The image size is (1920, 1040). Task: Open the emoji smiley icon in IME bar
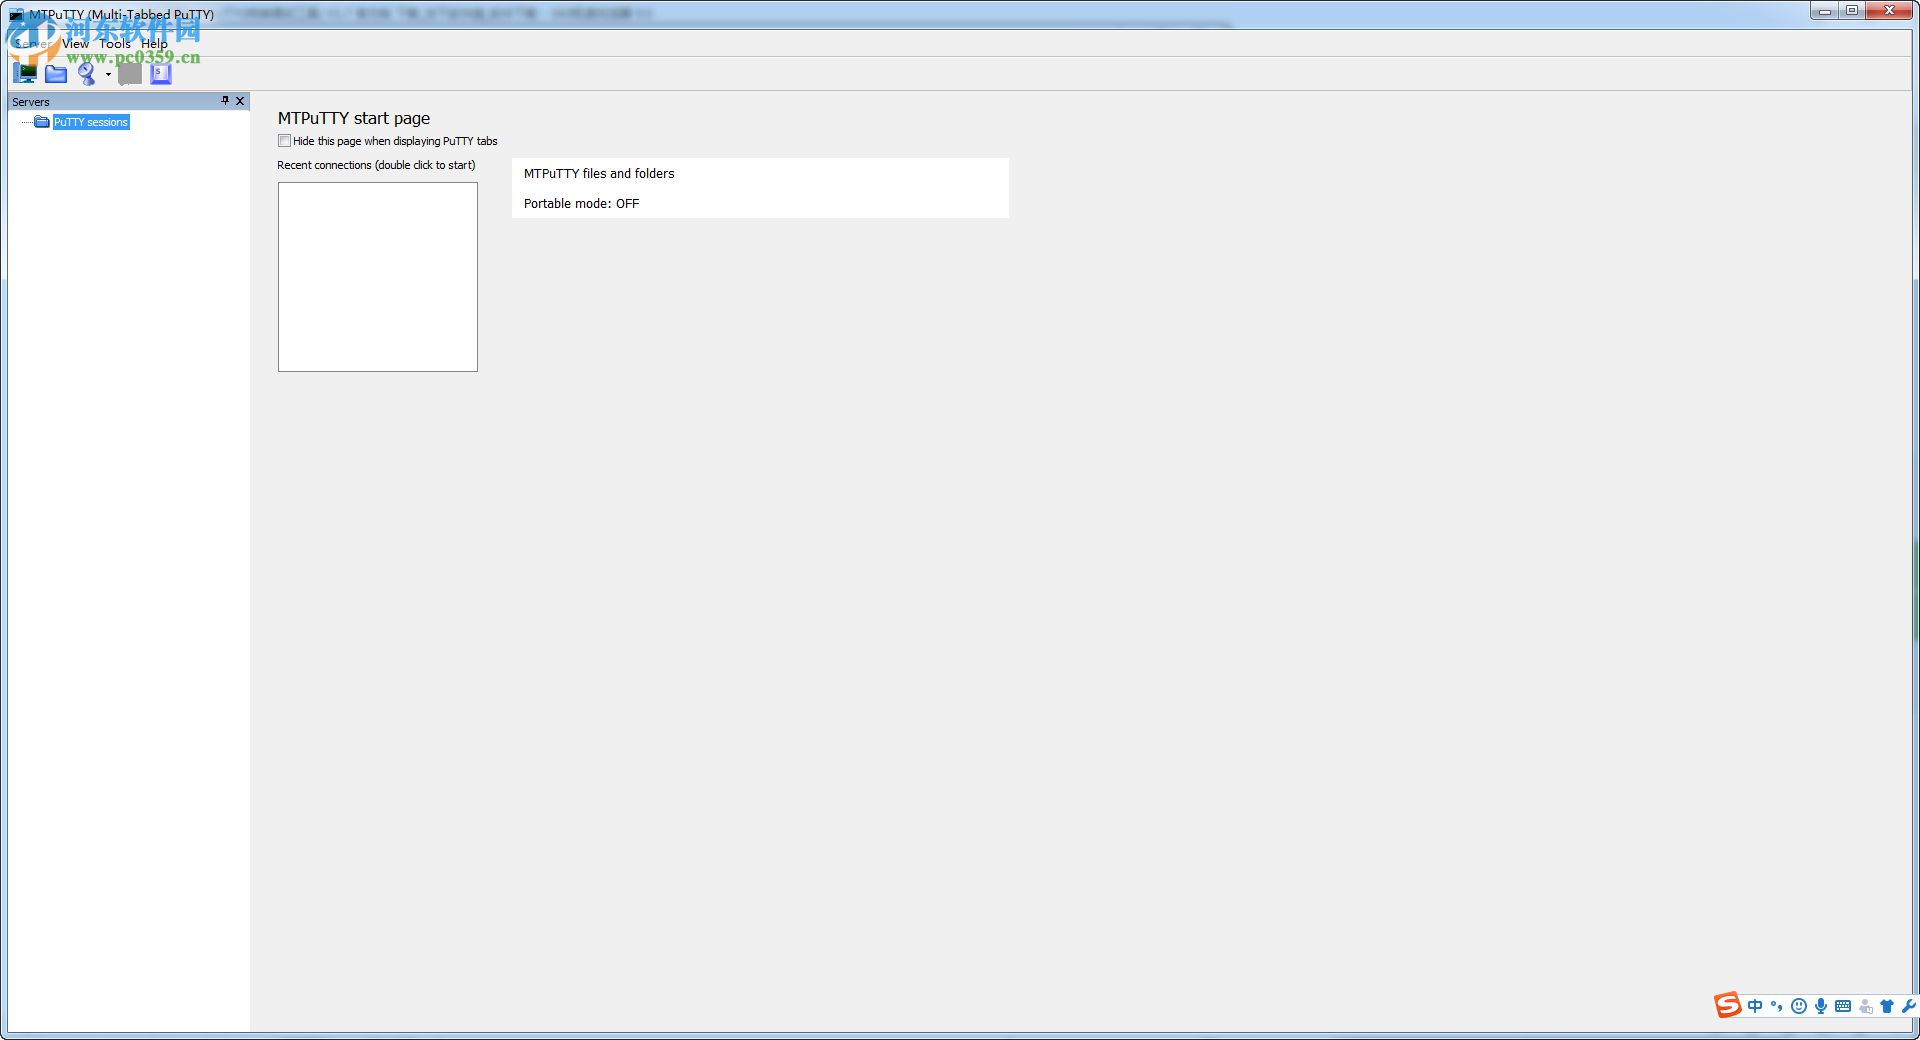(x=1799, y=1006)
